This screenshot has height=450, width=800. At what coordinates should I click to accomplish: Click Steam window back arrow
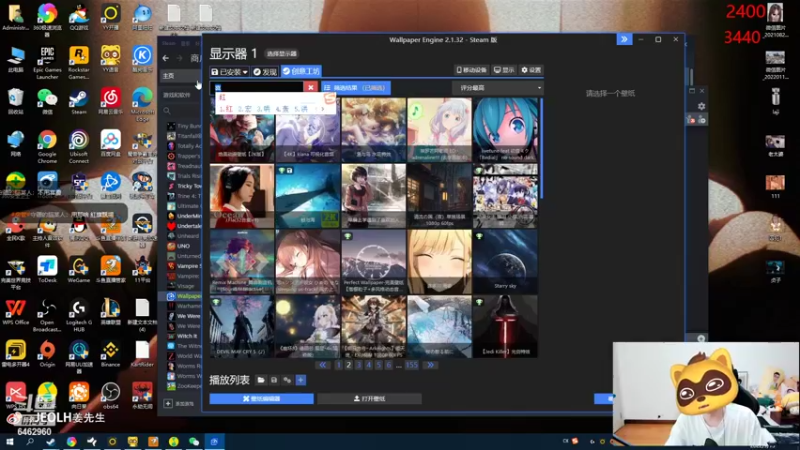click(x=166, y=58)
